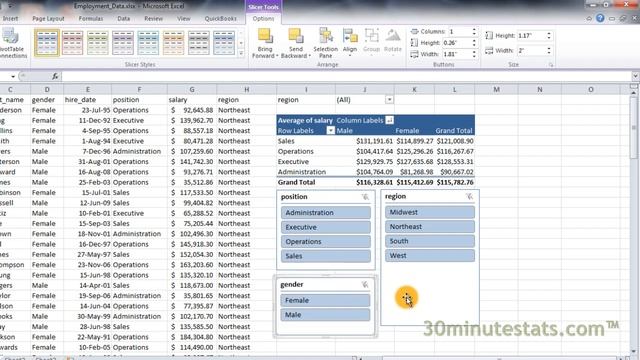Open the Size dialog launcher
This screenshot has width=640, height=360.
(551, 65)
